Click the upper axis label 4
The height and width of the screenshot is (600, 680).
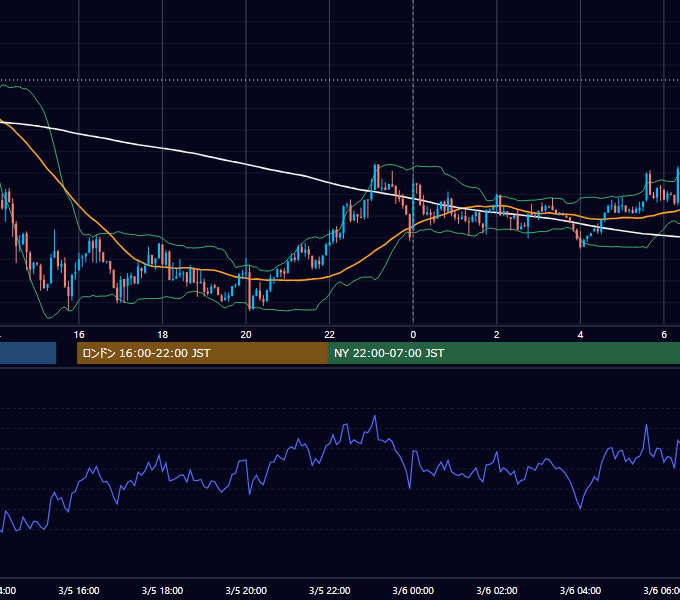click(580, 335)
